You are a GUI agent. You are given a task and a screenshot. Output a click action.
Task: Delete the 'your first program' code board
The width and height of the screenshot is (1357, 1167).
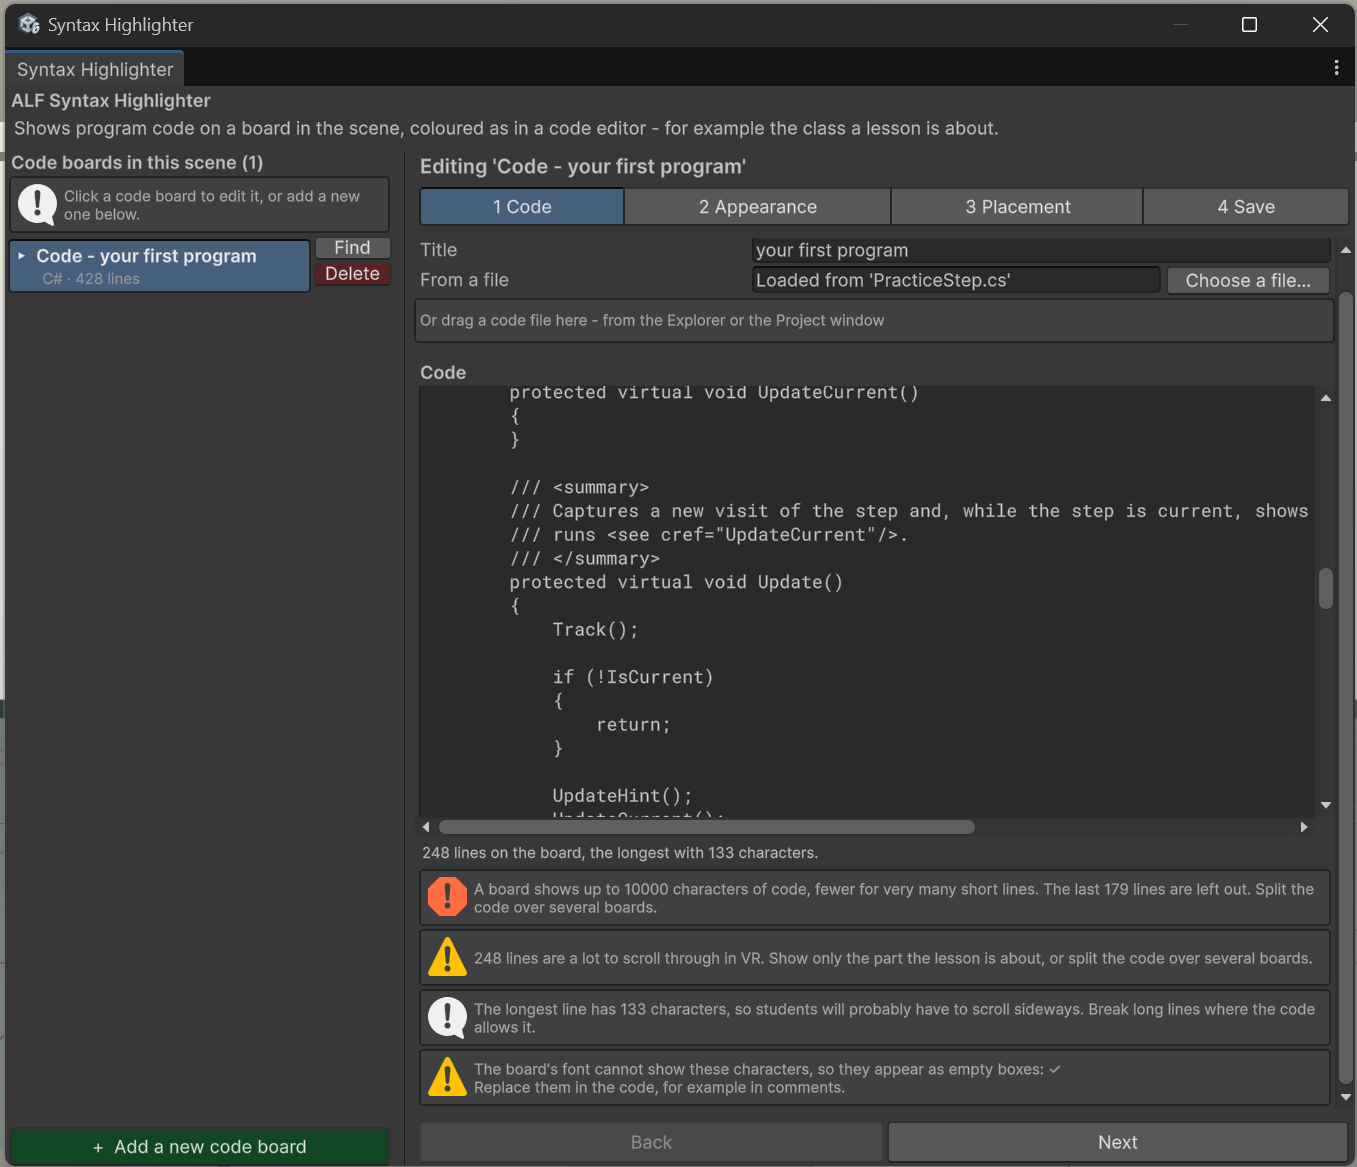coord(352,274)
